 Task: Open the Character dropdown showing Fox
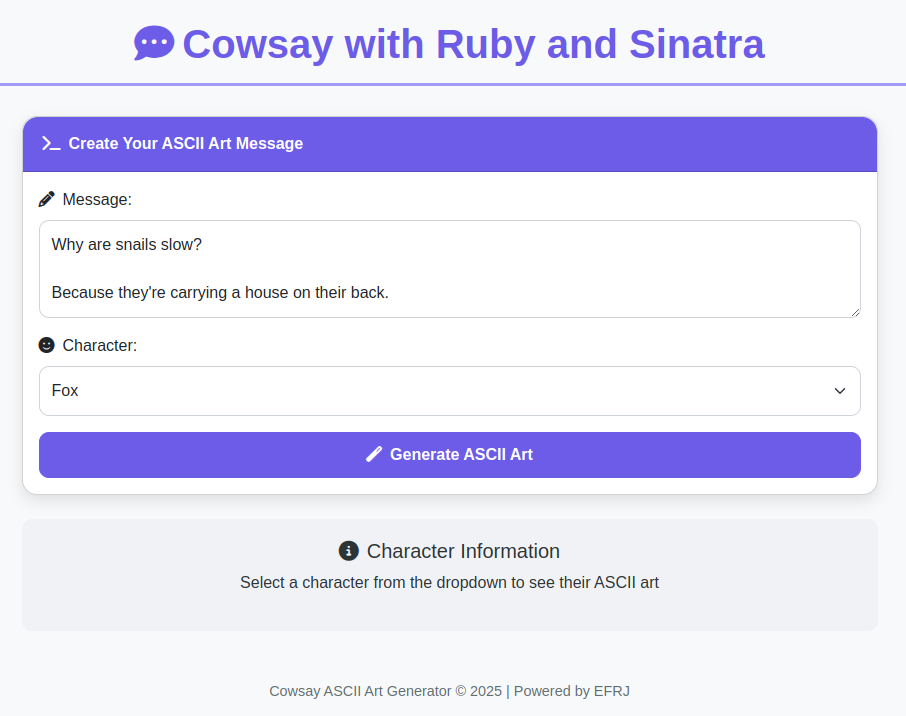coord(450,391)
